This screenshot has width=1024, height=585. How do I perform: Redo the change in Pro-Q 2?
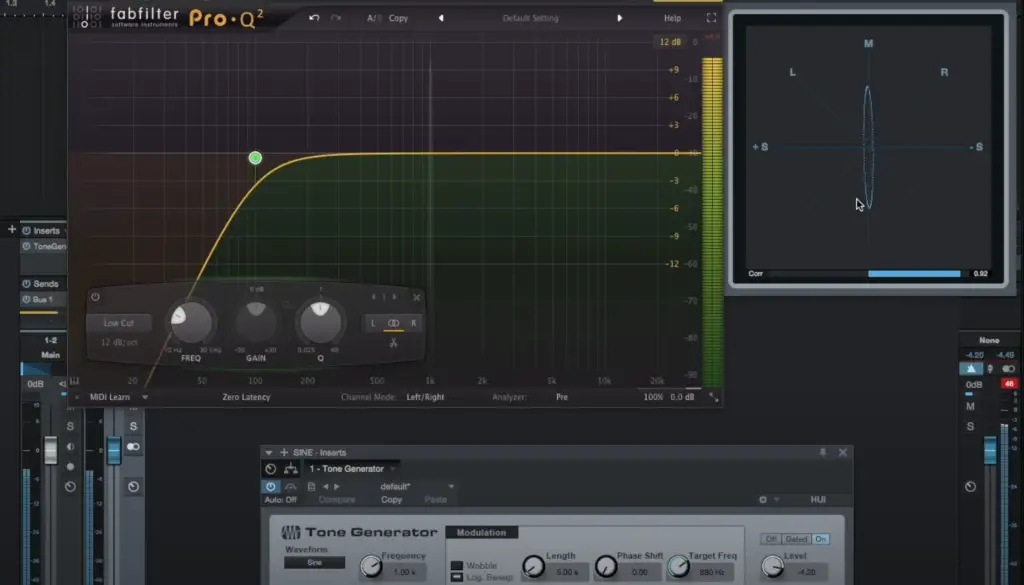336,18
